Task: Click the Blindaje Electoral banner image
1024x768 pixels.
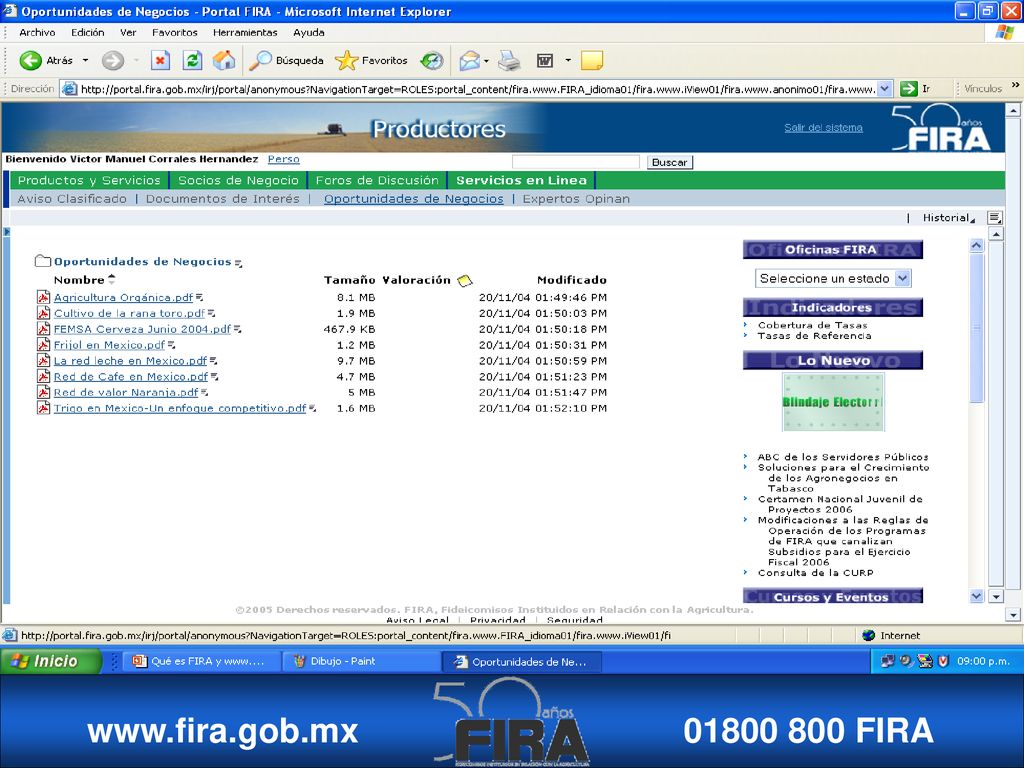Action: pos(833,402)
